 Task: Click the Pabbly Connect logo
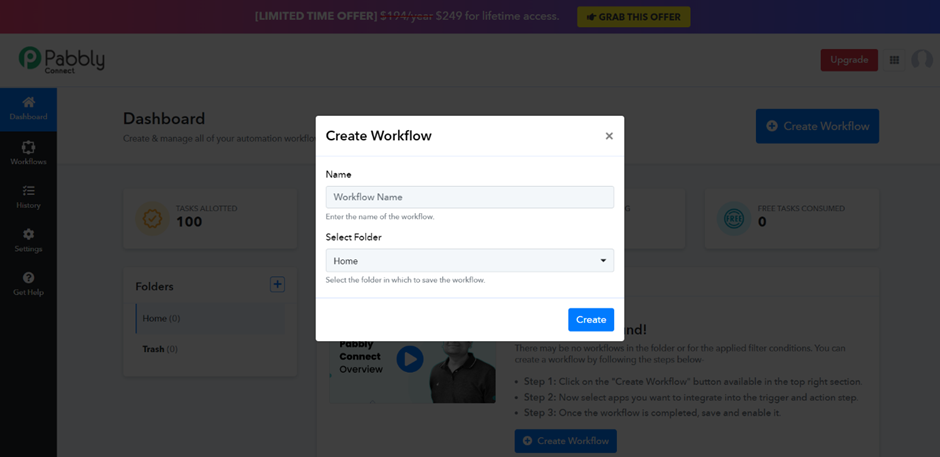[62, 60]
